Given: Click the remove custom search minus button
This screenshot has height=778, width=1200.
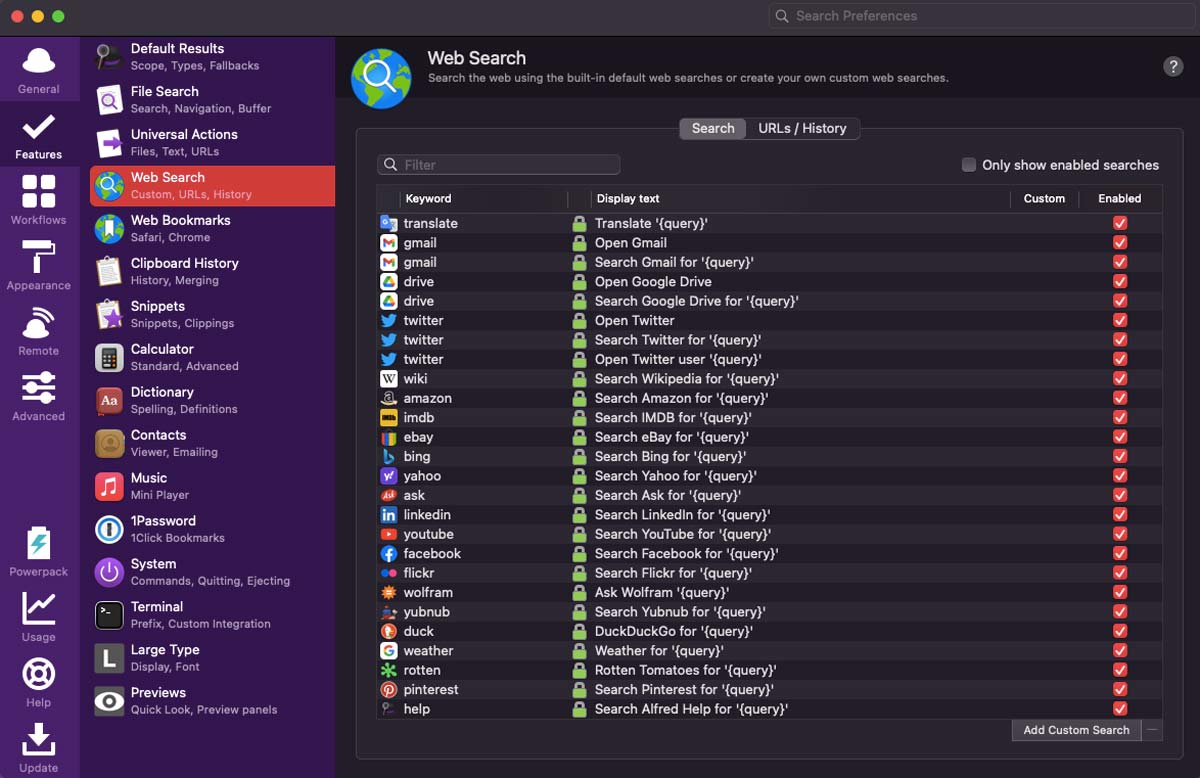Looking at the screenshot, I should [1152, 730].
